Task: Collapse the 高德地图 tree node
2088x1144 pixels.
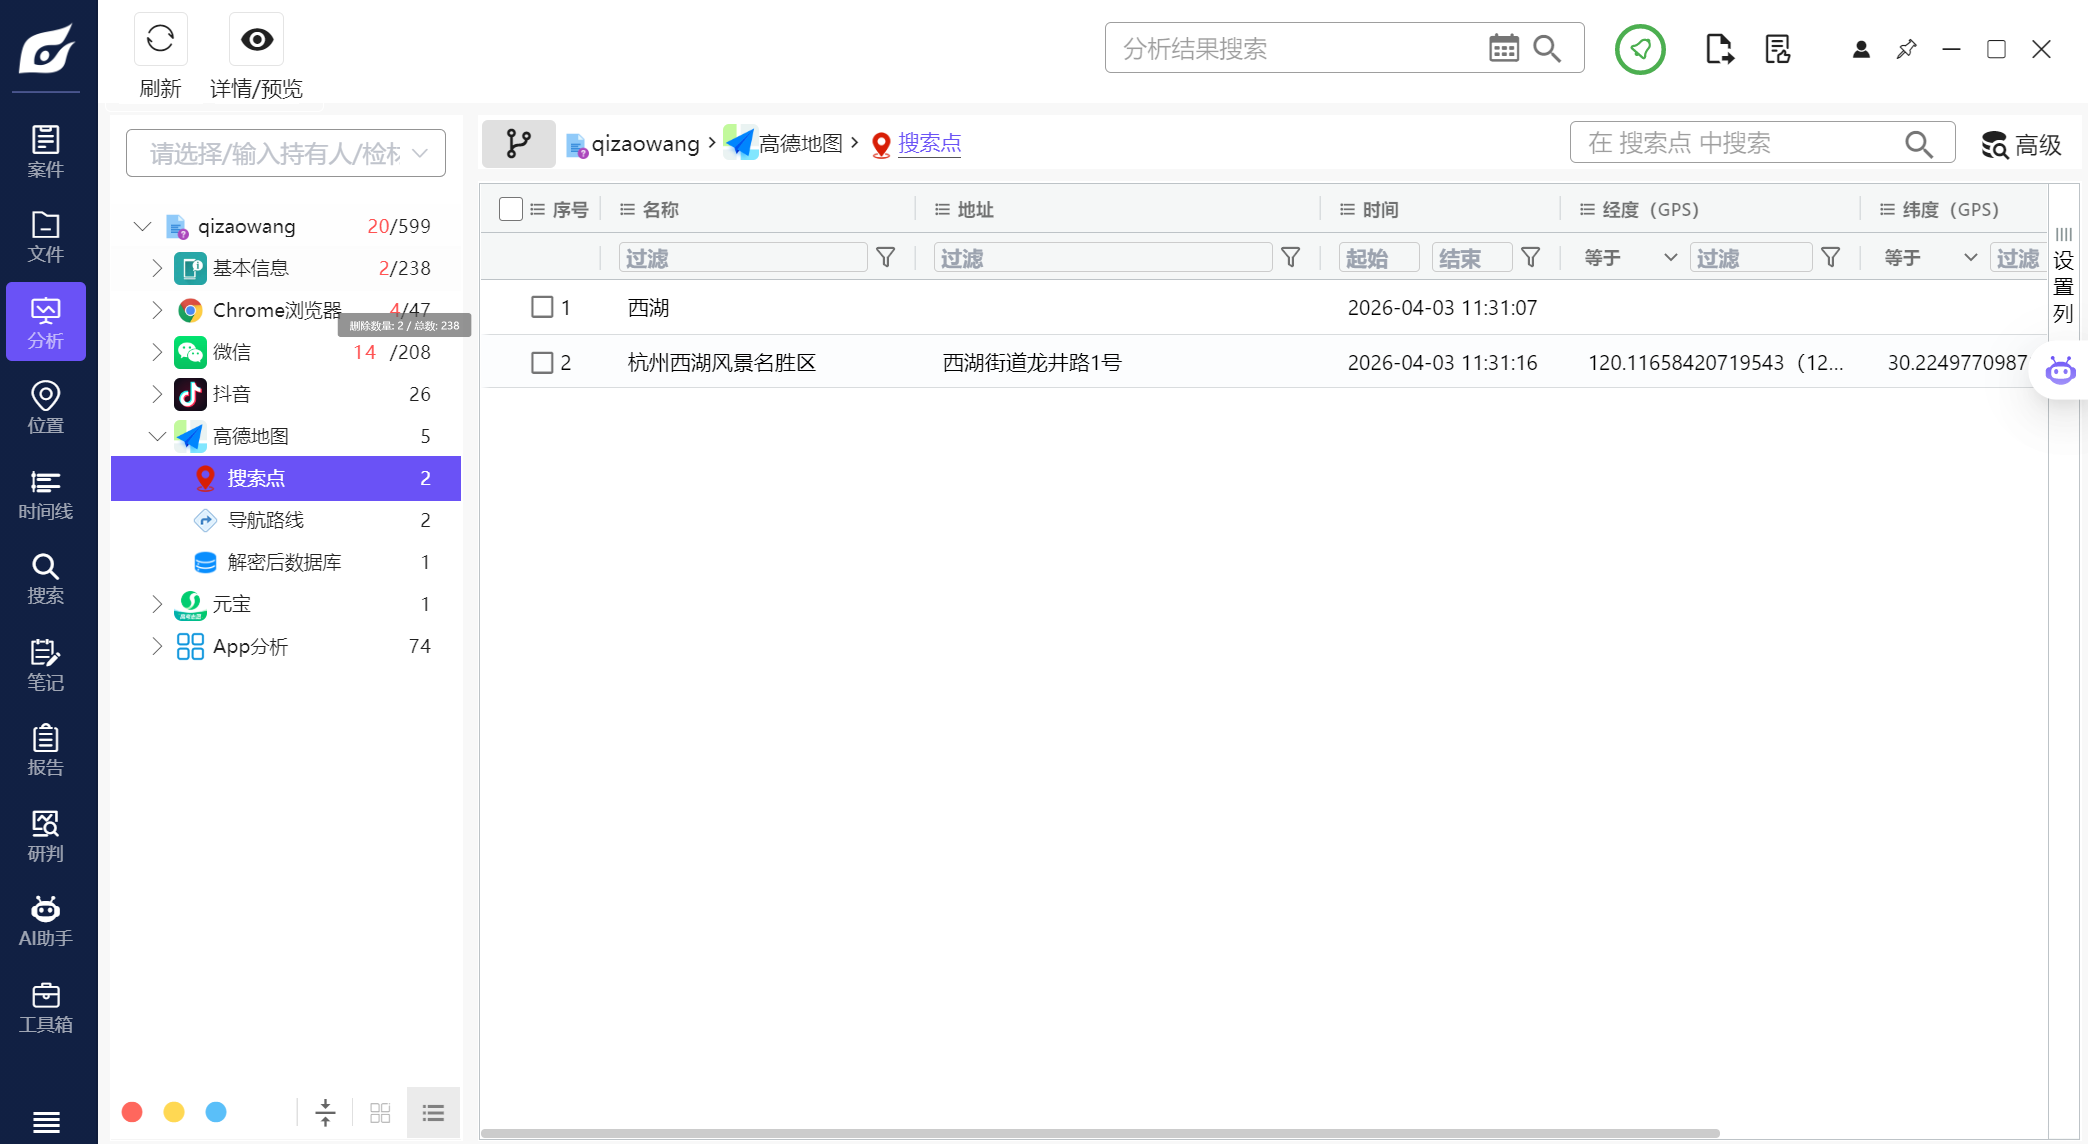Action: point(157,436)
